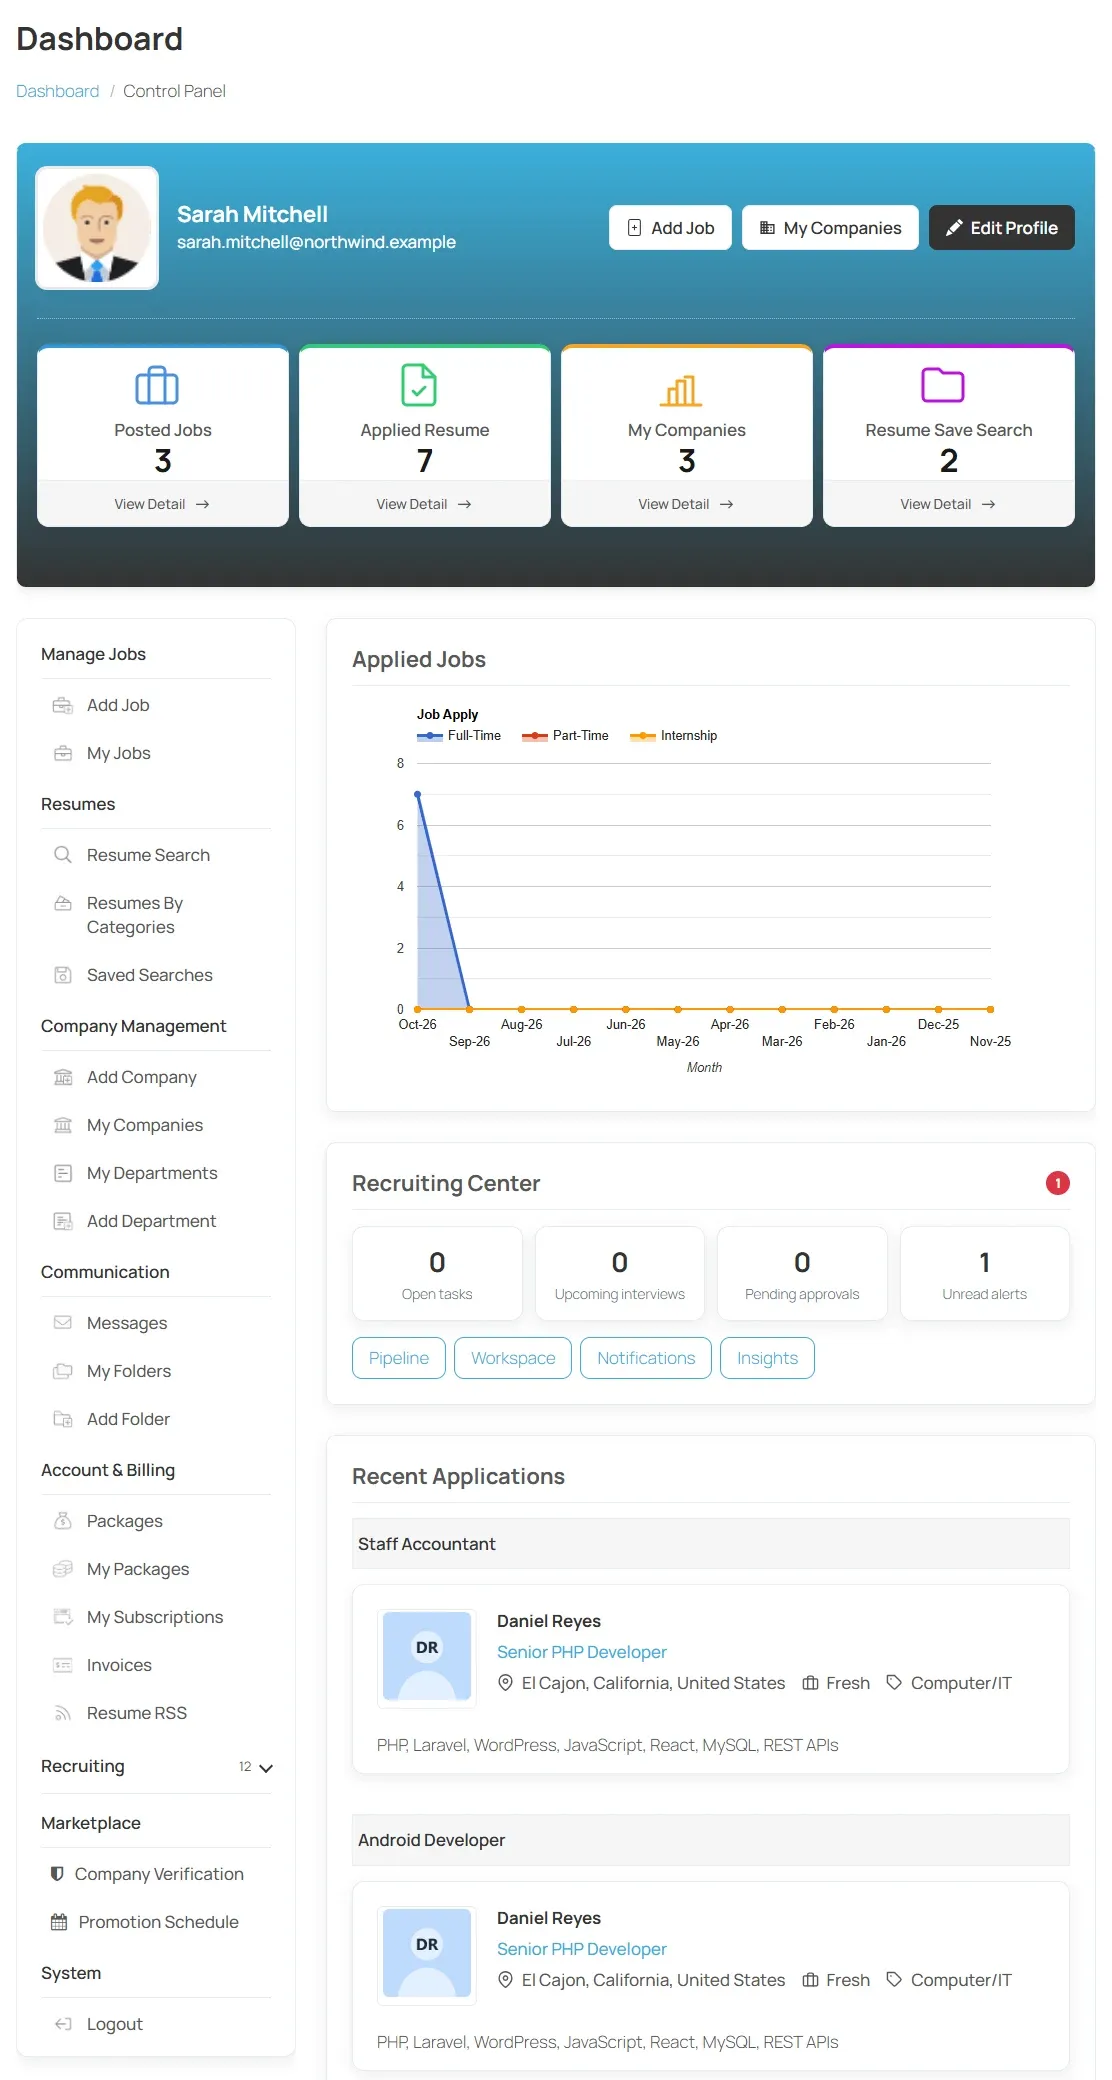This screenshot has height=2080, width=1112.
Task: Click the Oct-26 Full-Time data point
Action: coord(417,794)
